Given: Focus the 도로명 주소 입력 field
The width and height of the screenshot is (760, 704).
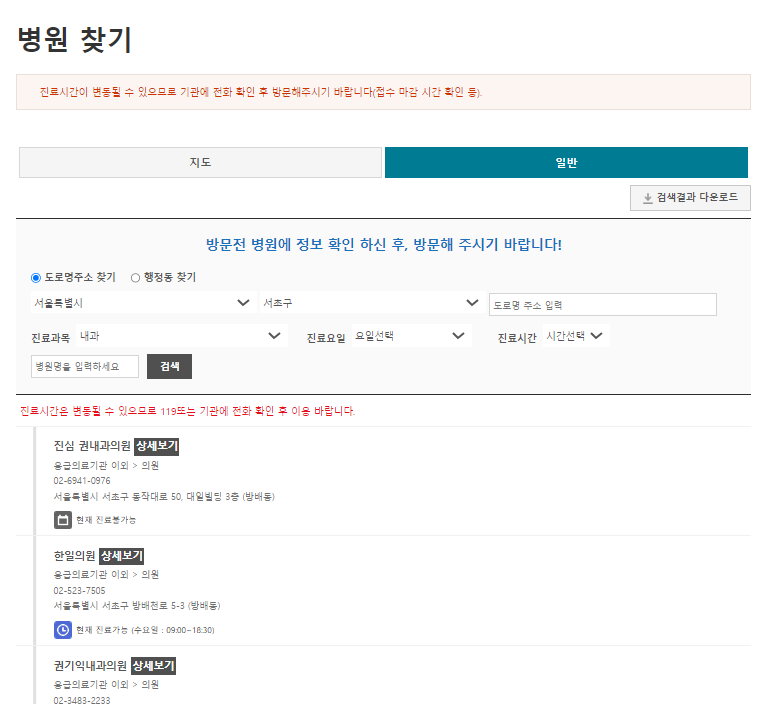Looking at the screenshot, I should coord(602,305).
